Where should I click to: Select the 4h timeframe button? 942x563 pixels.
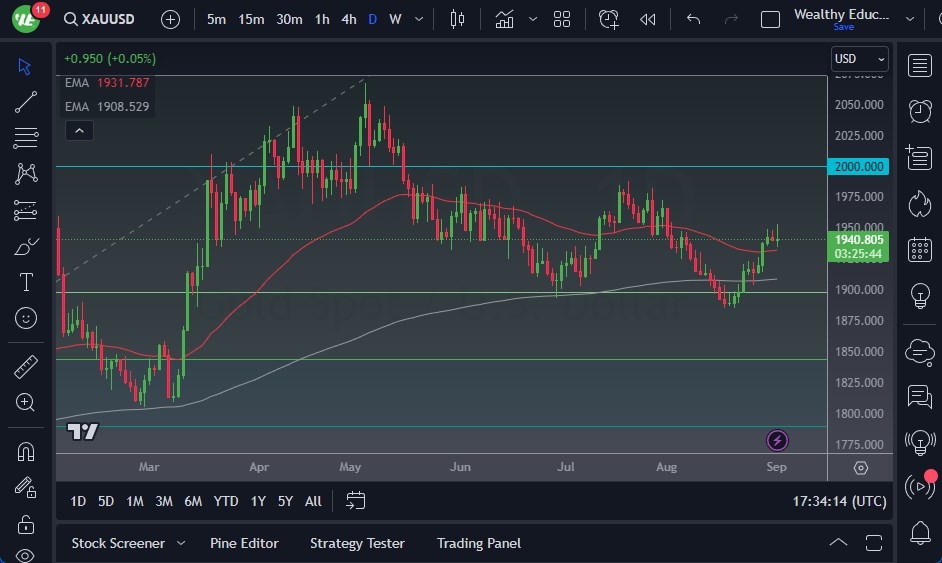348,19
